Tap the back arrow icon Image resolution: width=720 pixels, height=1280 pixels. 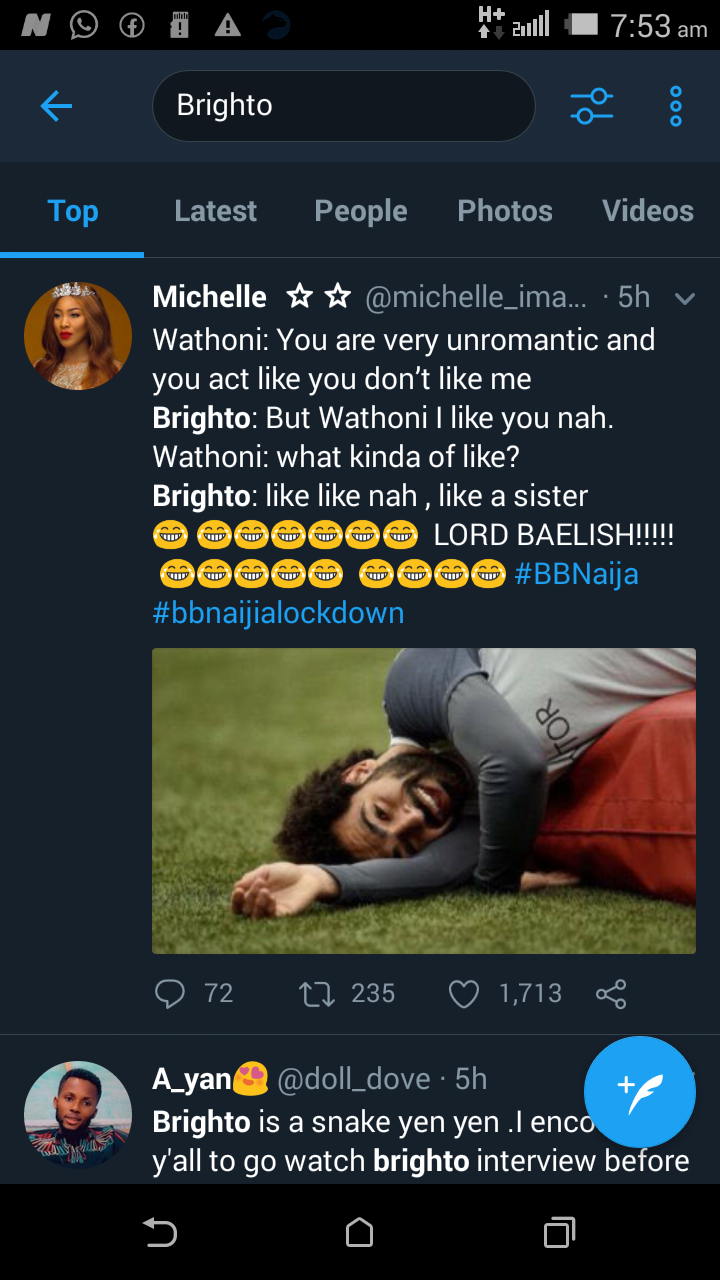click(56, 105)
